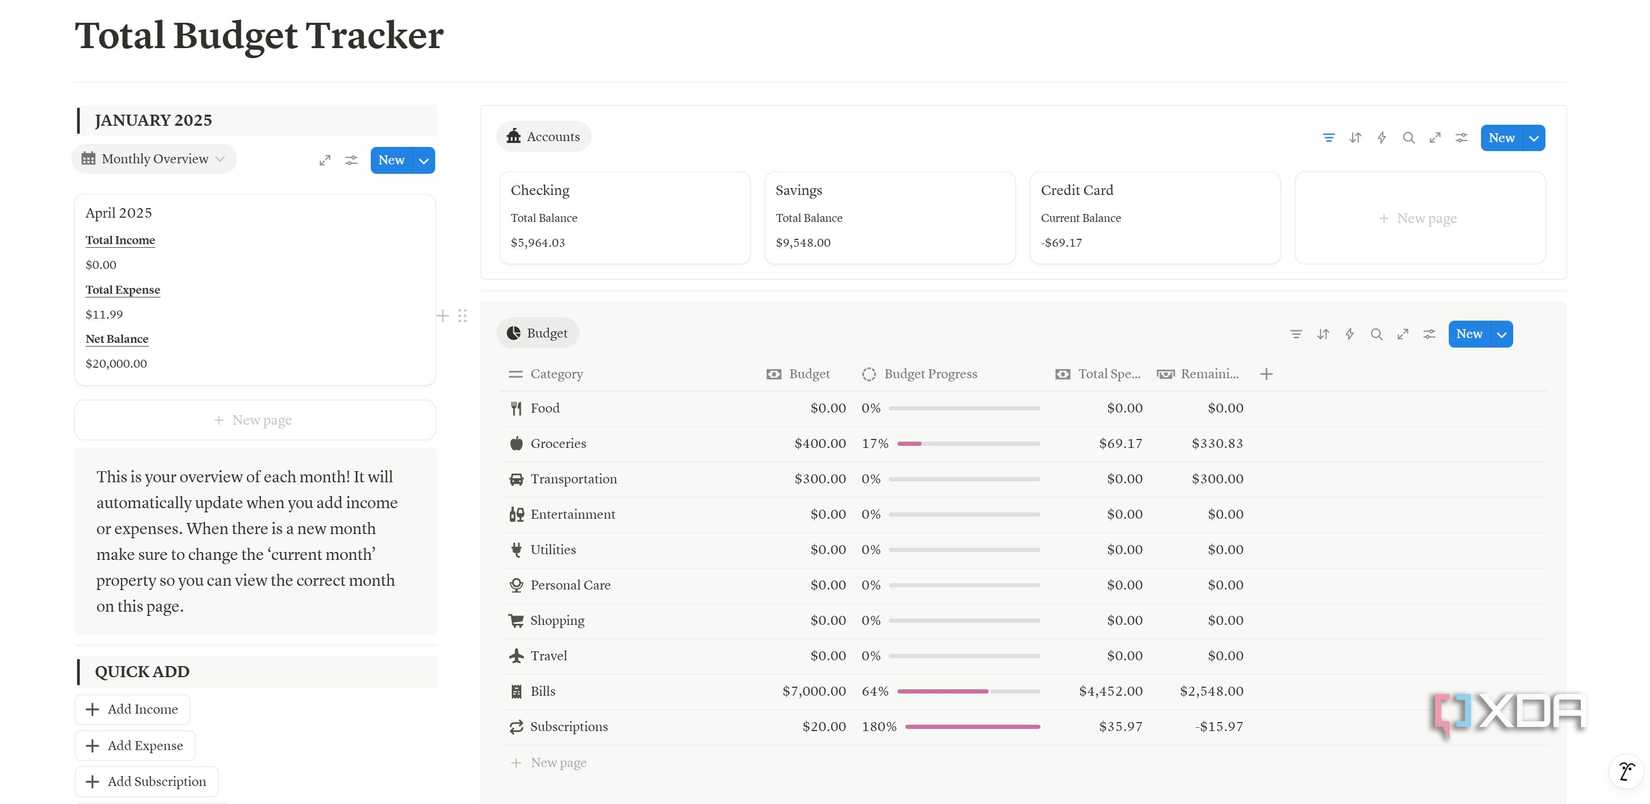This screenshot has width=1650, height=804.
Task: Click the Bills budget progress bar
Action: pyautogui.click(x=968, y=691)
